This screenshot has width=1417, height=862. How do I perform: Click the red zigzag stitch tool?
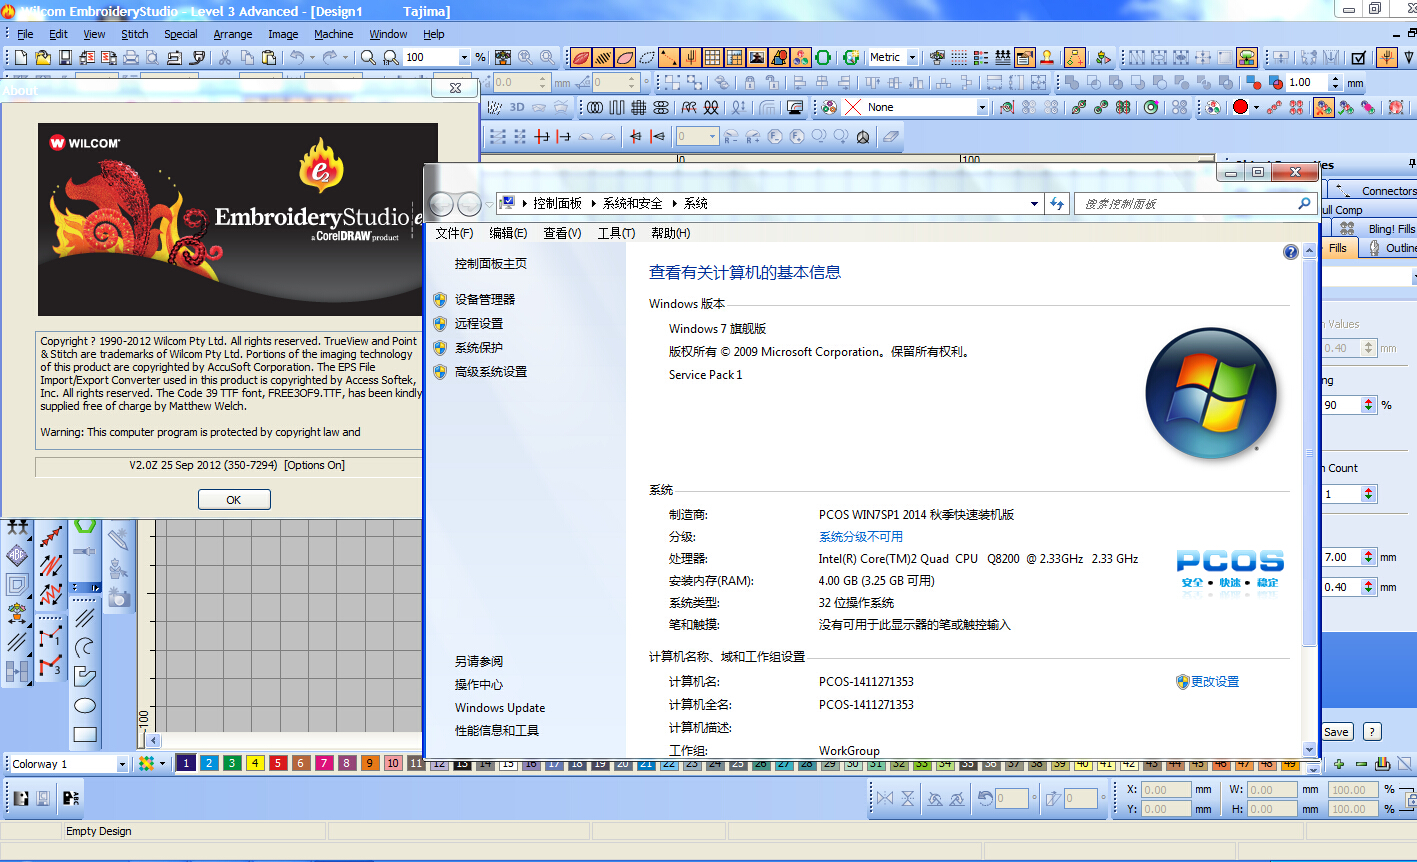50,594
